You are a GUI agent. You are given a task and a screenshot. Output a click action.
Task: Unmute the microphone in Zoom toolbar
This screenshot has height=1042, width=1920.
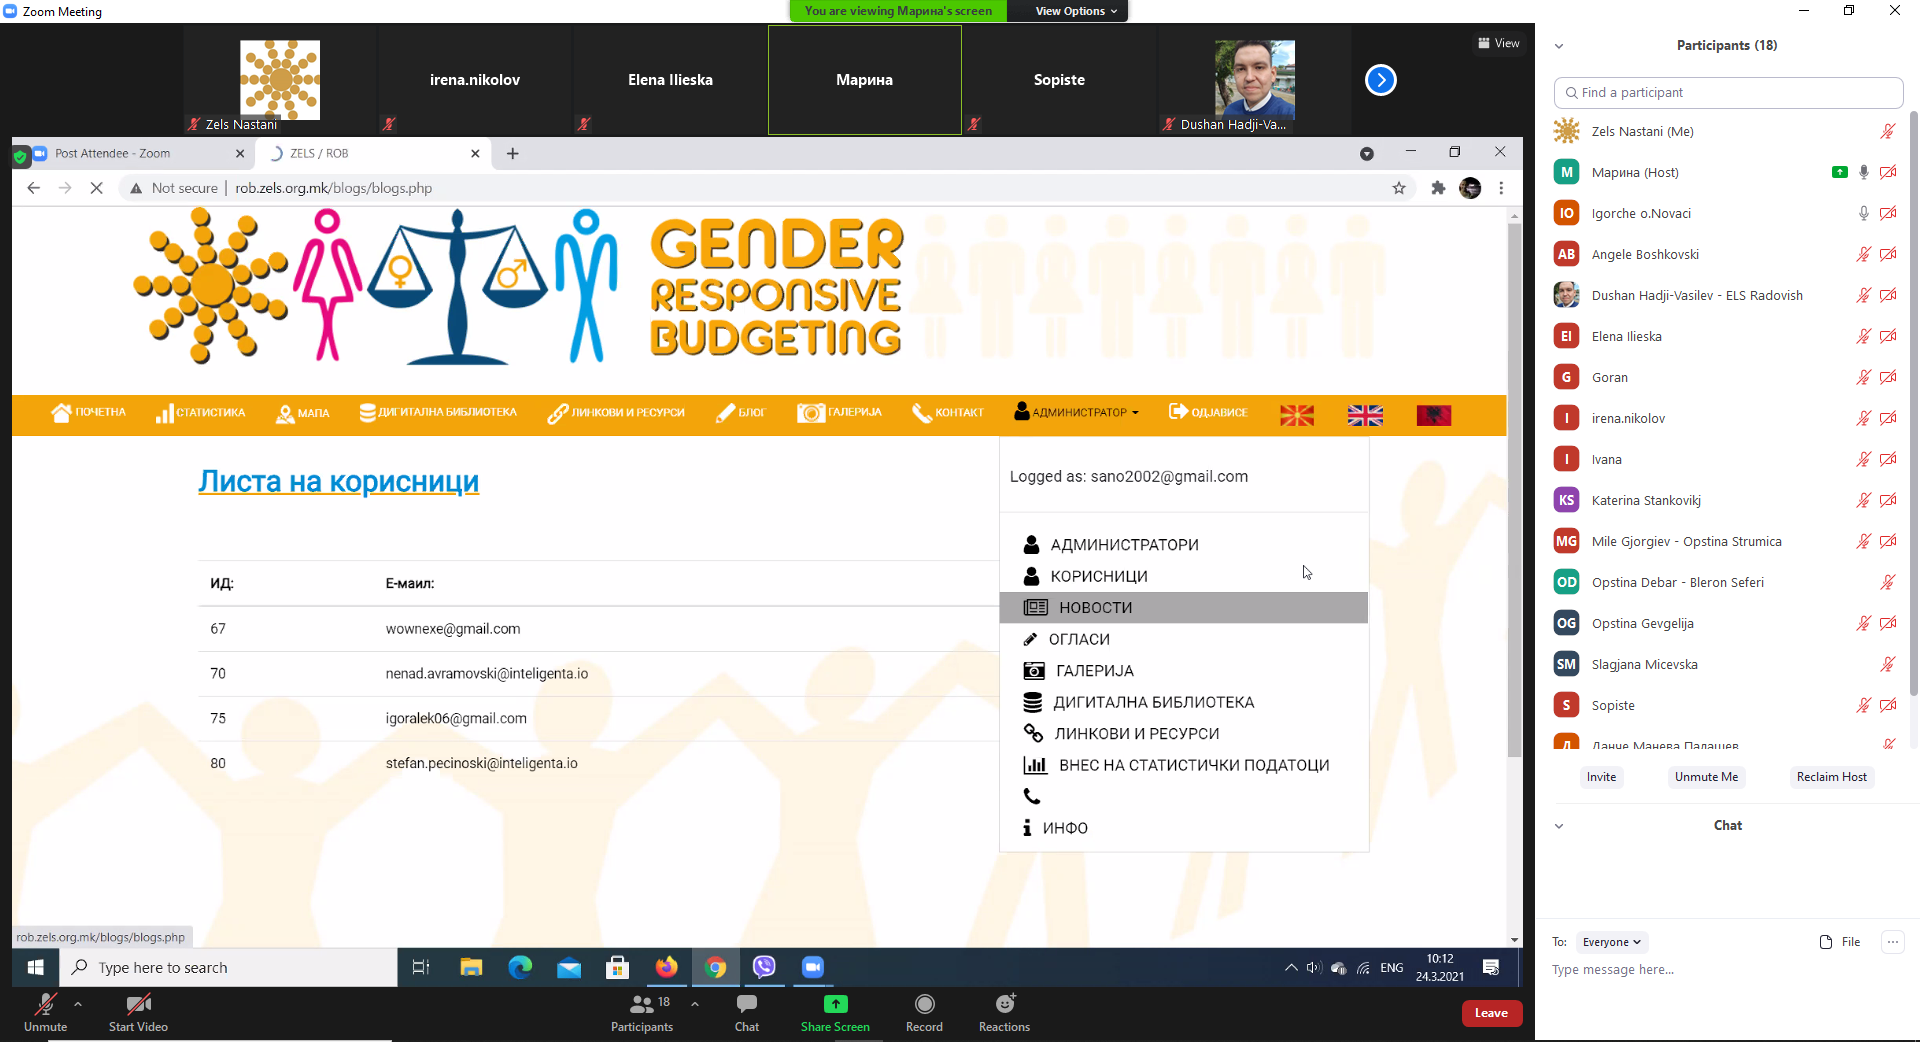pyautogui.click(x=46, y=1004)
